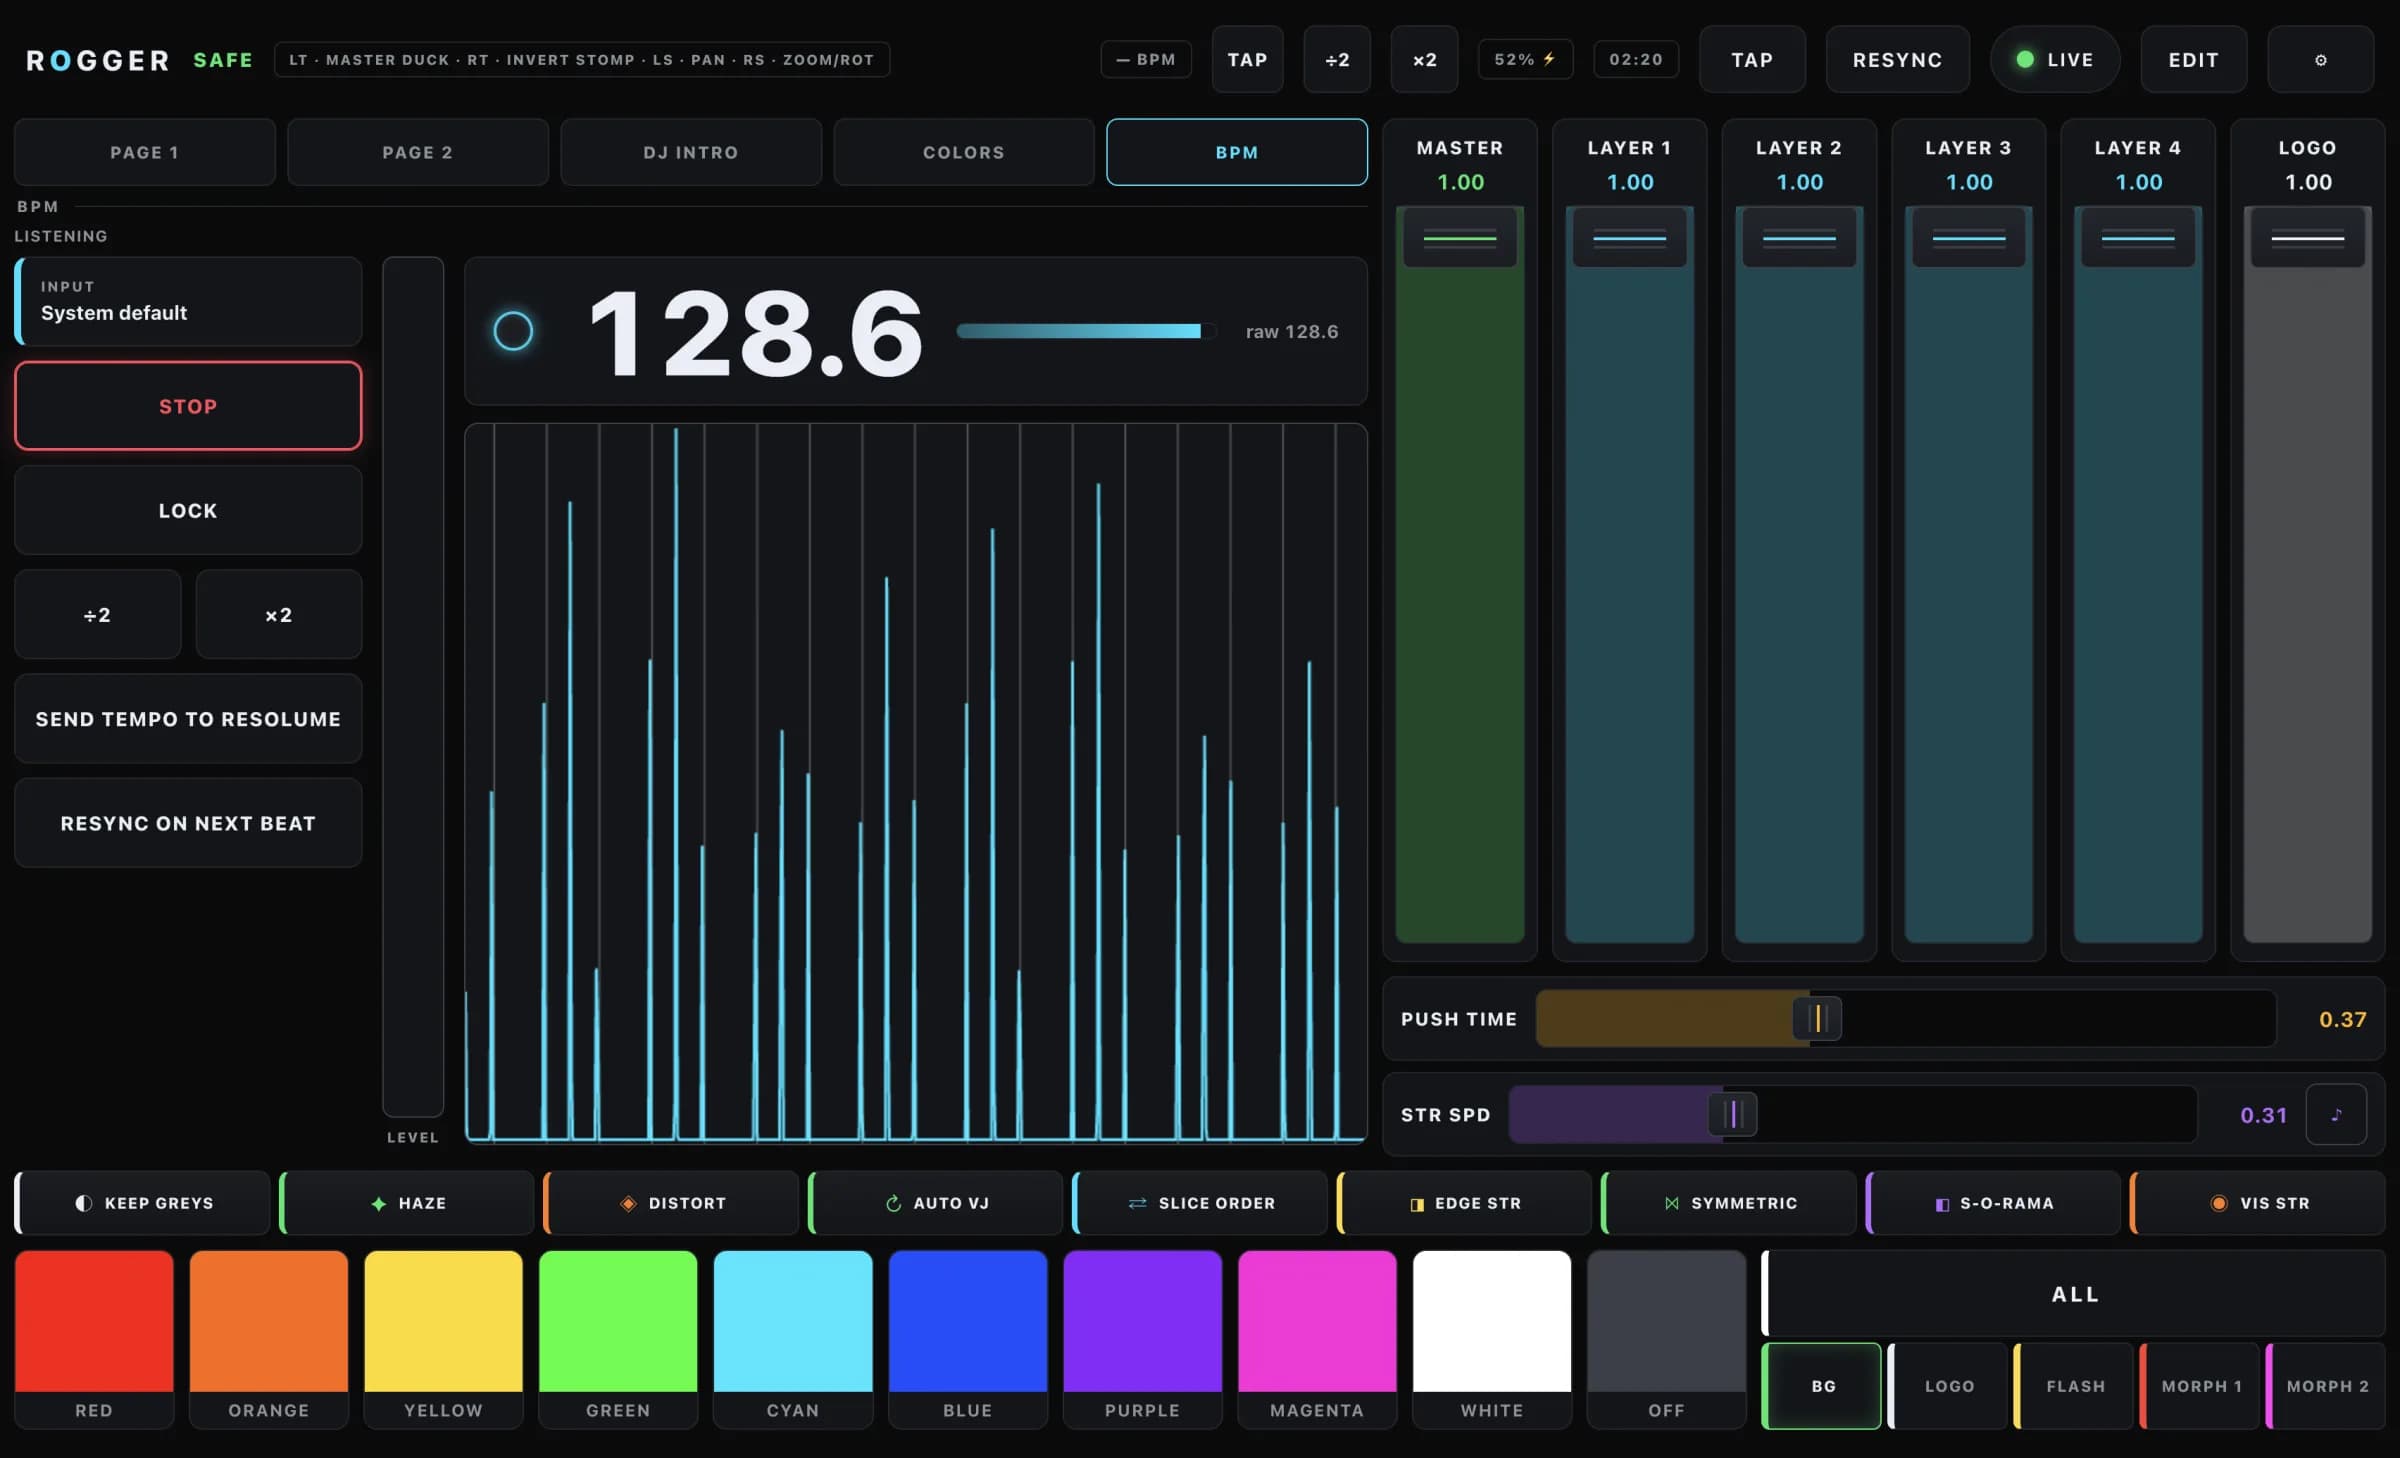Toggle SYMMETRIC effect
This screenshot has height=1458, width=2400.
[1729, 1203]
